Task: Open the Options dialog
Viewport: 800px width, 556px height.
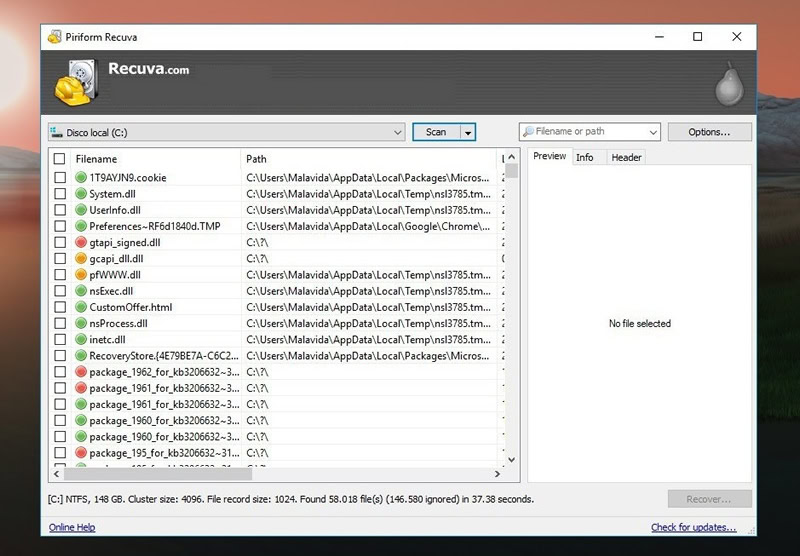Action: 709,132
